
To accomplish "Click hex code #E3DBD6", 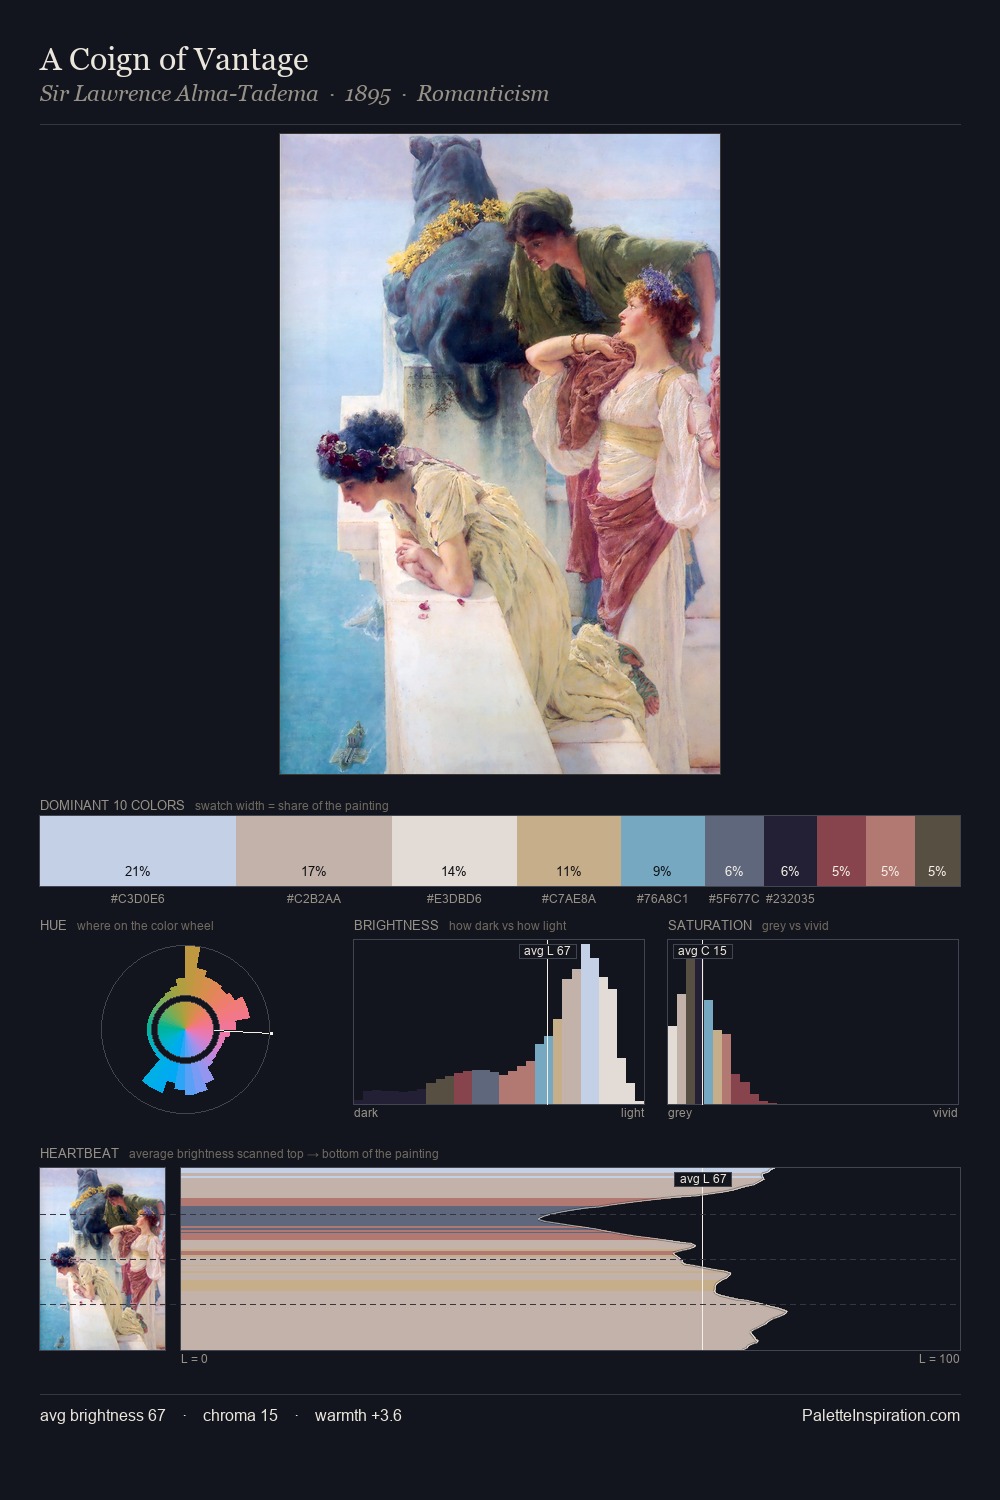I will (x=454, y=899).
